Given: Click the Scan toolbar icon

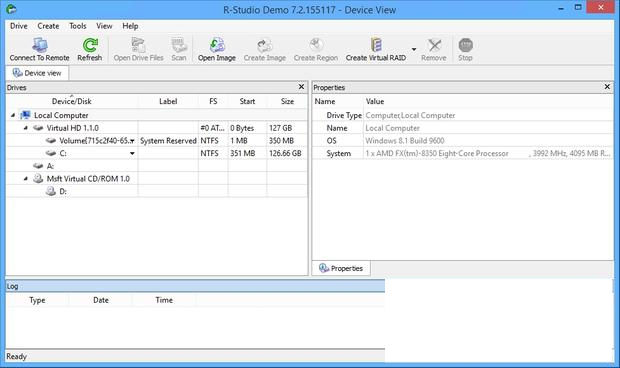Looking at the screenshot, I should coord(179,45).
